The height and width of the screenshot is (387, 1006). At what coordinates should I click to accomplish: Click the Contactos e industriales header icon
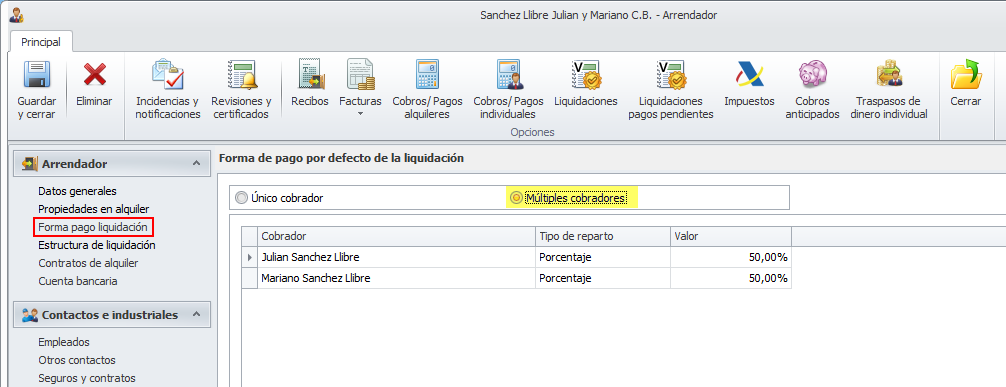tap(30, 315)
